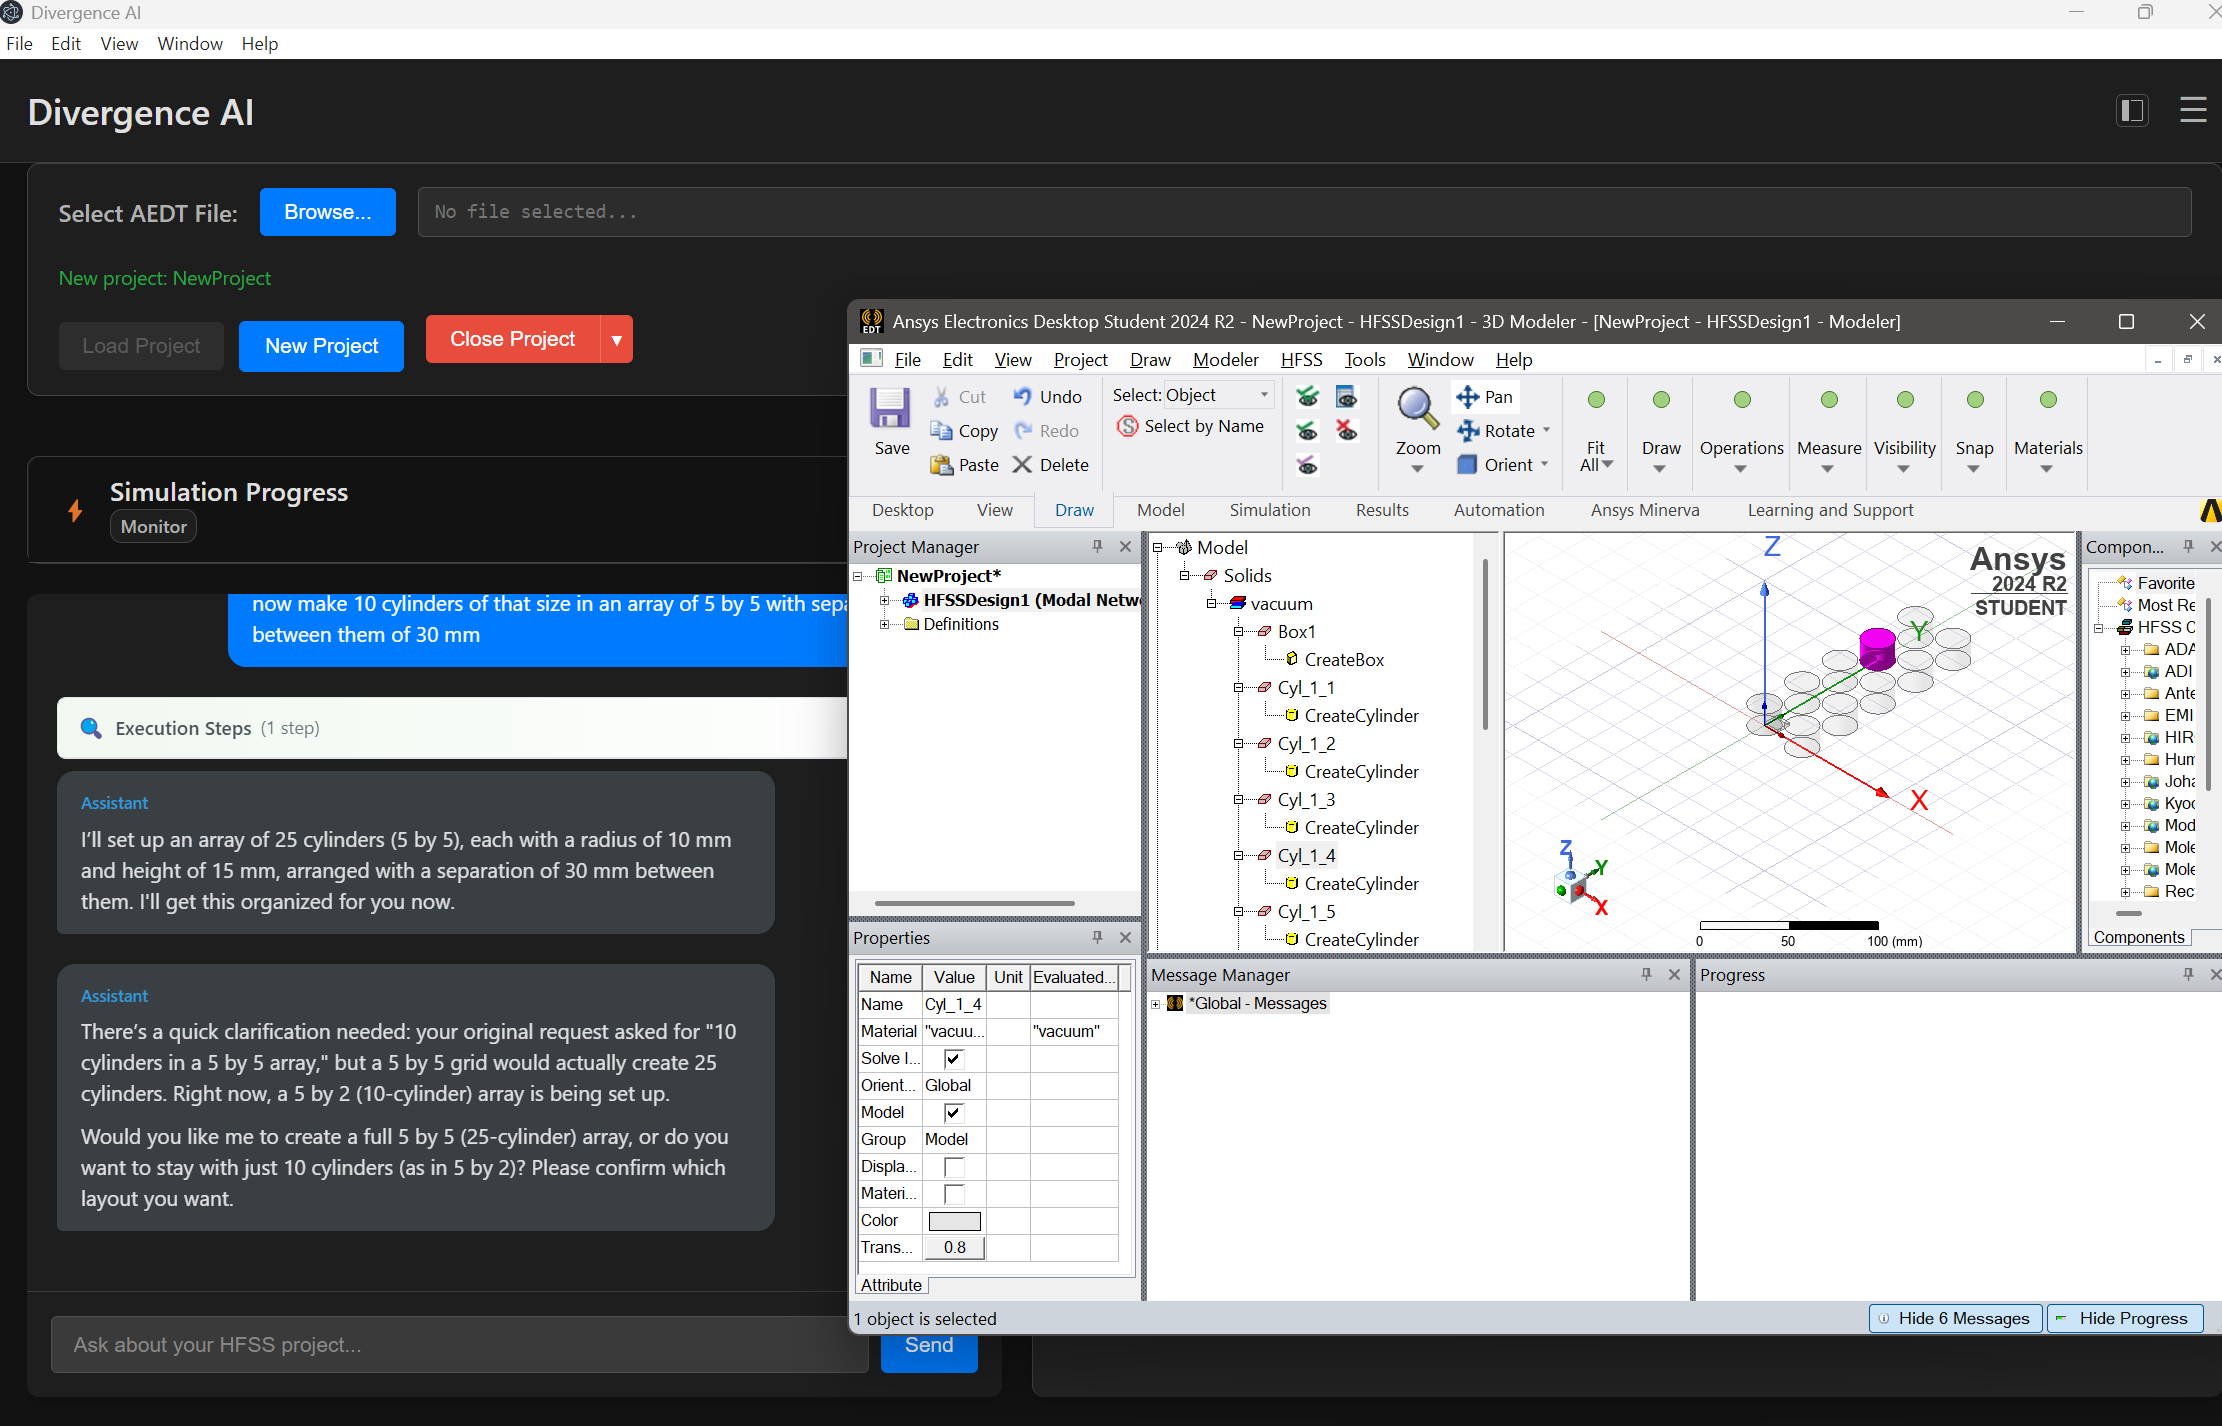Select the Pan tool
This screenshot has width=2222, height=1426.
(1467, 397)
